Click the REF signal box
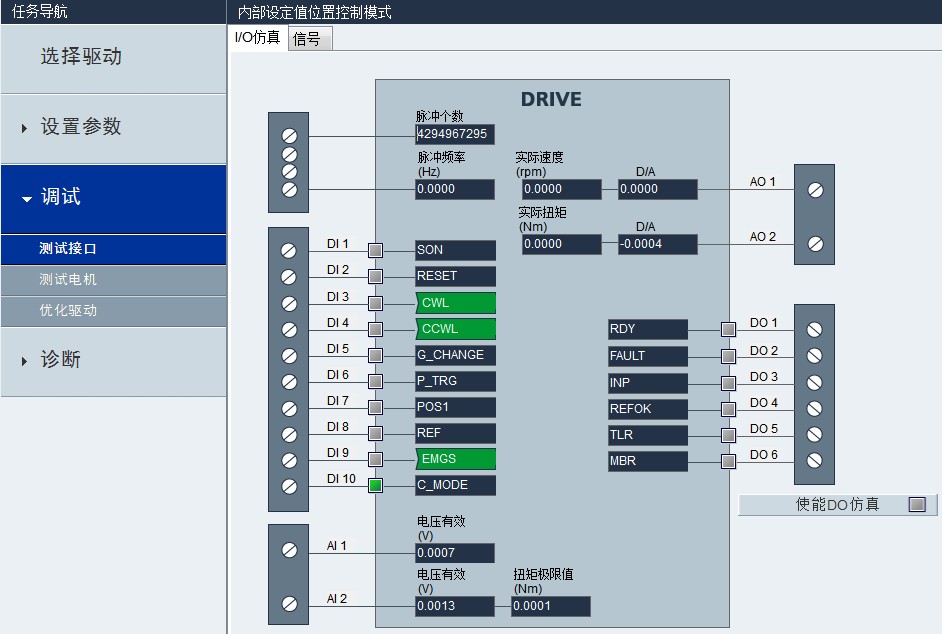 click(455, 433)
